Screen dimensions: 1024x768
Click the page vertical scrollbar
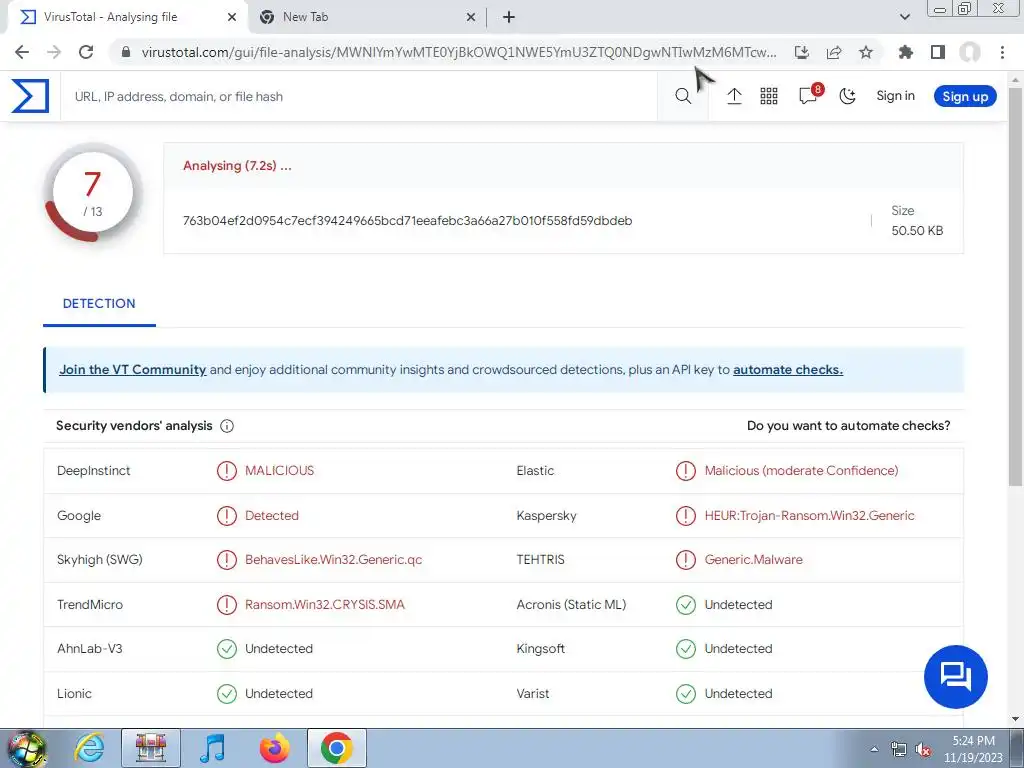tap(1015, 287)
